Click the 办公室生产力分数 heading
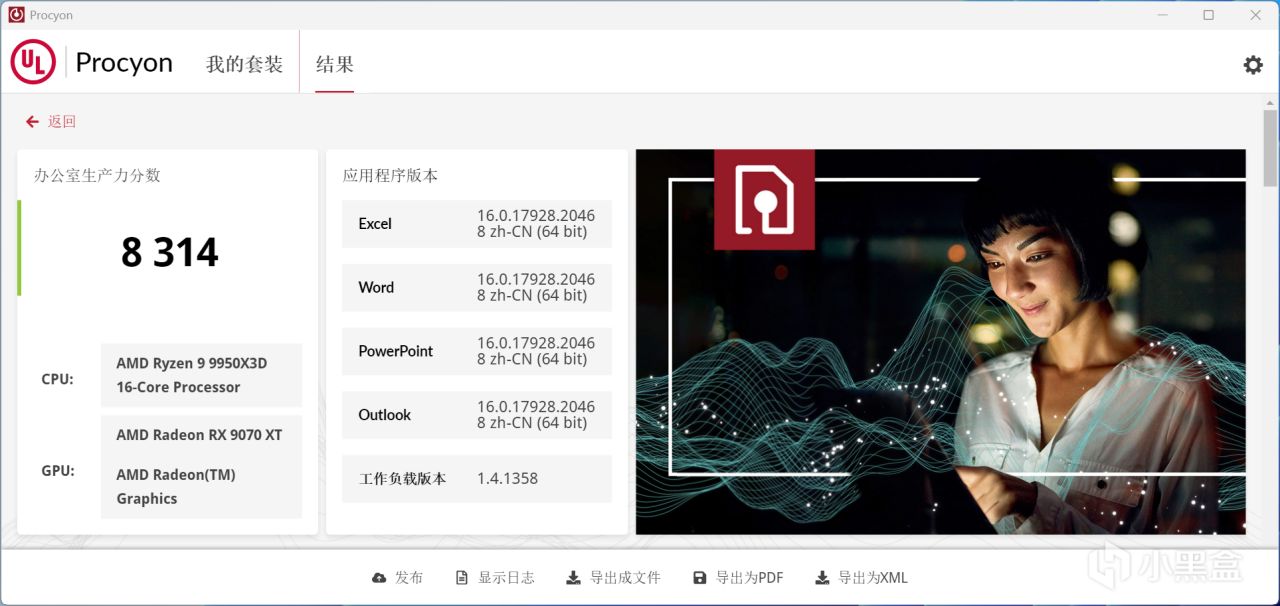 [x=97, y=175]
